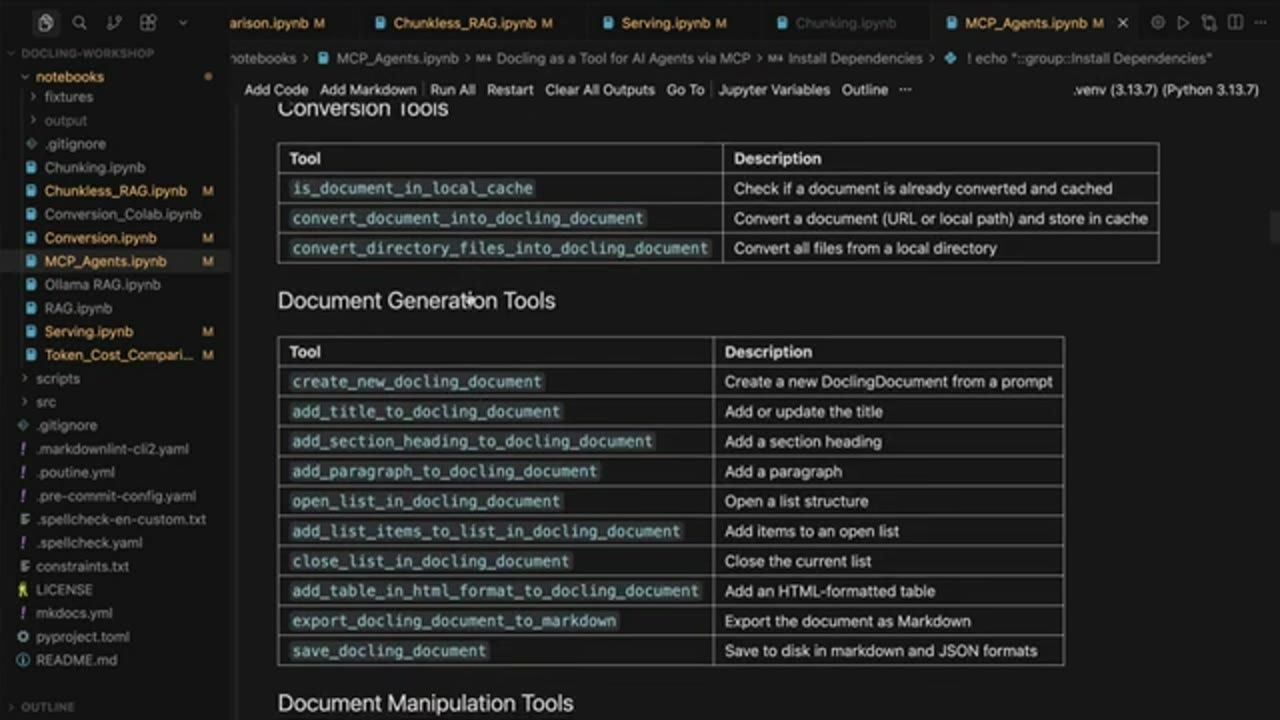Clear All Outputs in the notebook
Image resolution: width=1280 pixels, height=720 pixels.
600,89
